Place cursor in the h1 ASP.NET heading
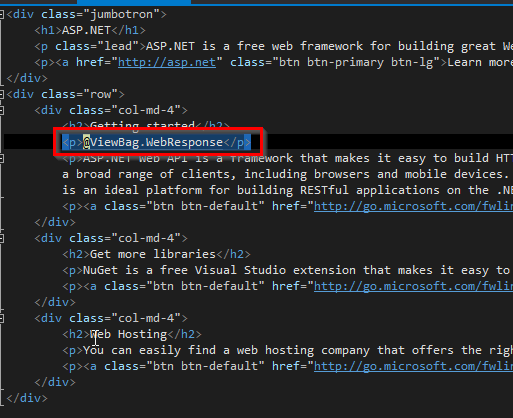The height and width of the screenshot is (418, 513). pyautogui.click(x=86, y=30)
